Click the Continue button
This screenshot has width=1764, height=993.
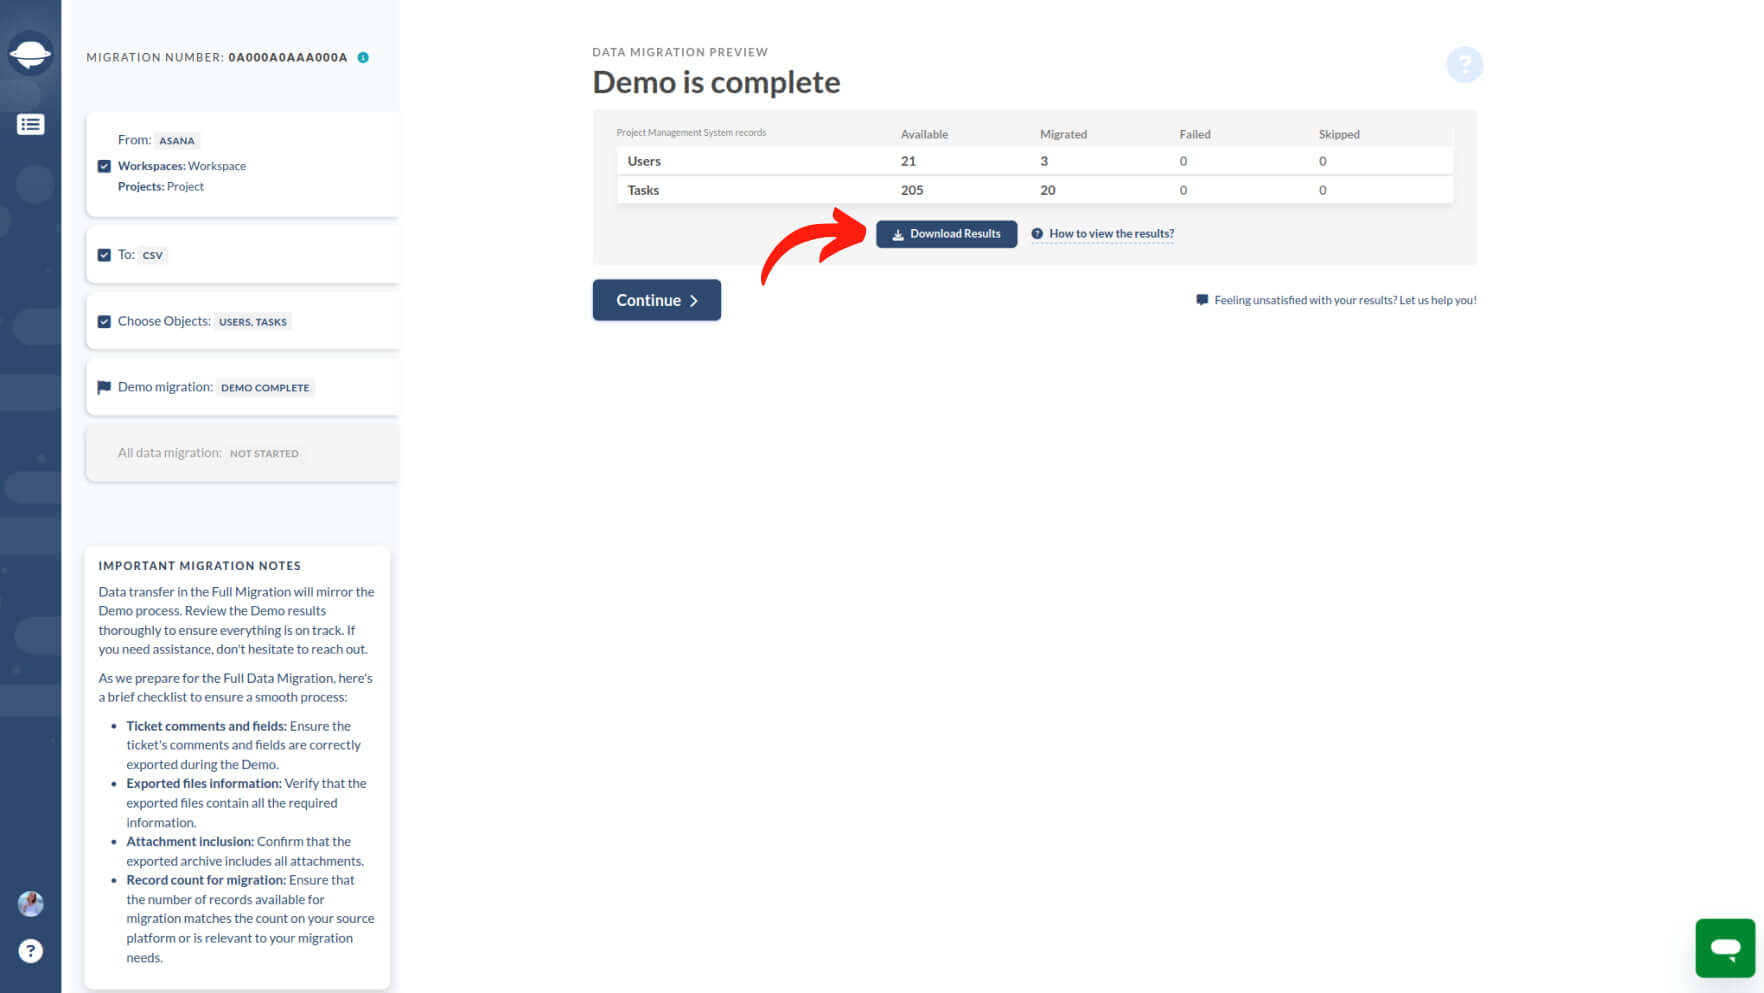[x=656, y=300]
